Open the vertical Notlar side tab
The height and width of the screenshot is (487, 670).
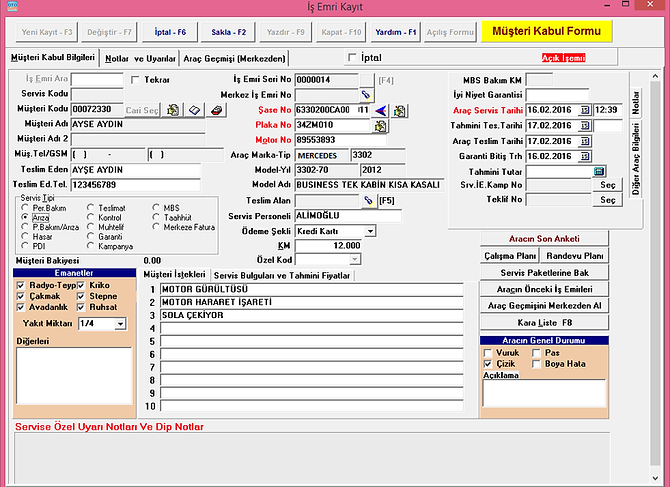tap(636, 103)
